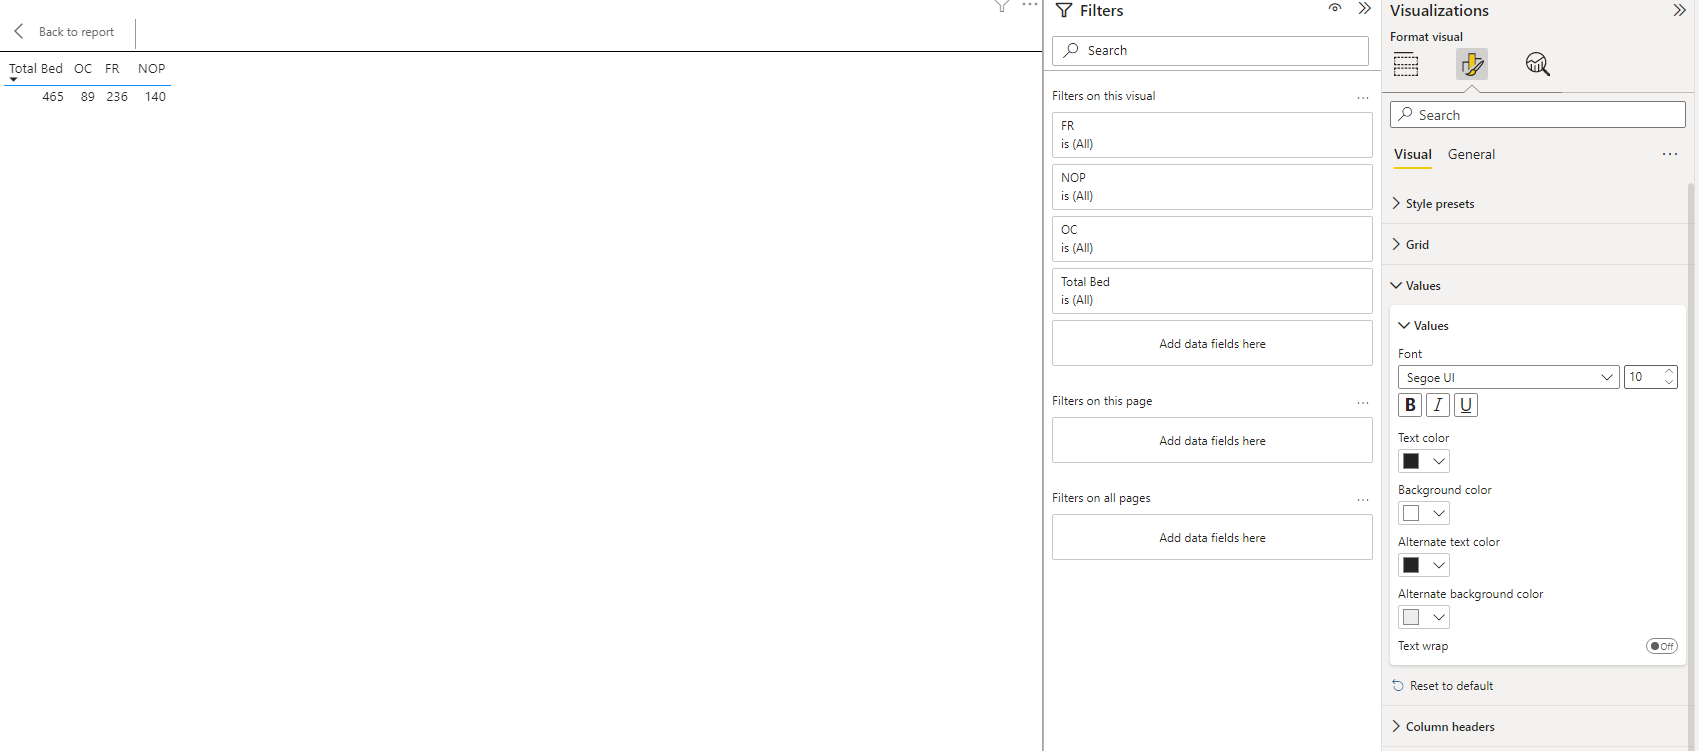The height and width of the screenshot is (751, 1699).
Task: Switch to the Visual tab
Action: click(x=1413, y=154)
